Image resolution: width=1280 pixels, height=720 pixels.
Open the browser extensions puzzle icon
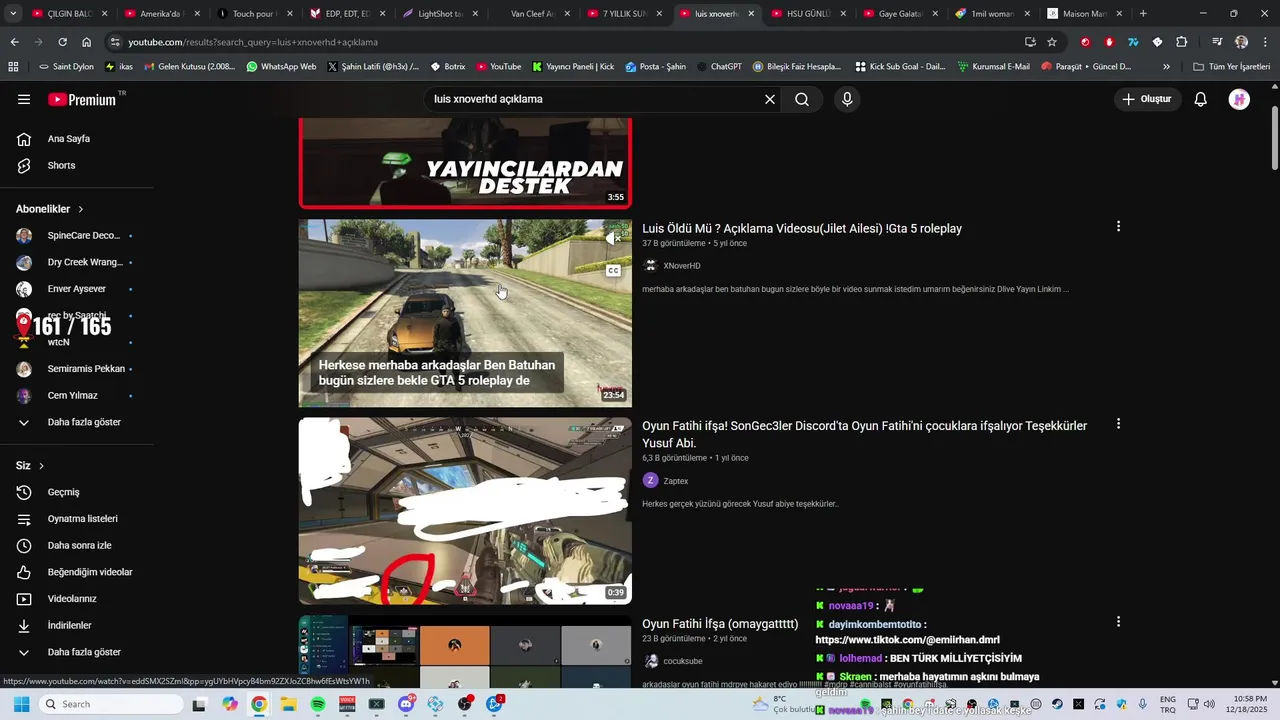(x=1181, y=42)
